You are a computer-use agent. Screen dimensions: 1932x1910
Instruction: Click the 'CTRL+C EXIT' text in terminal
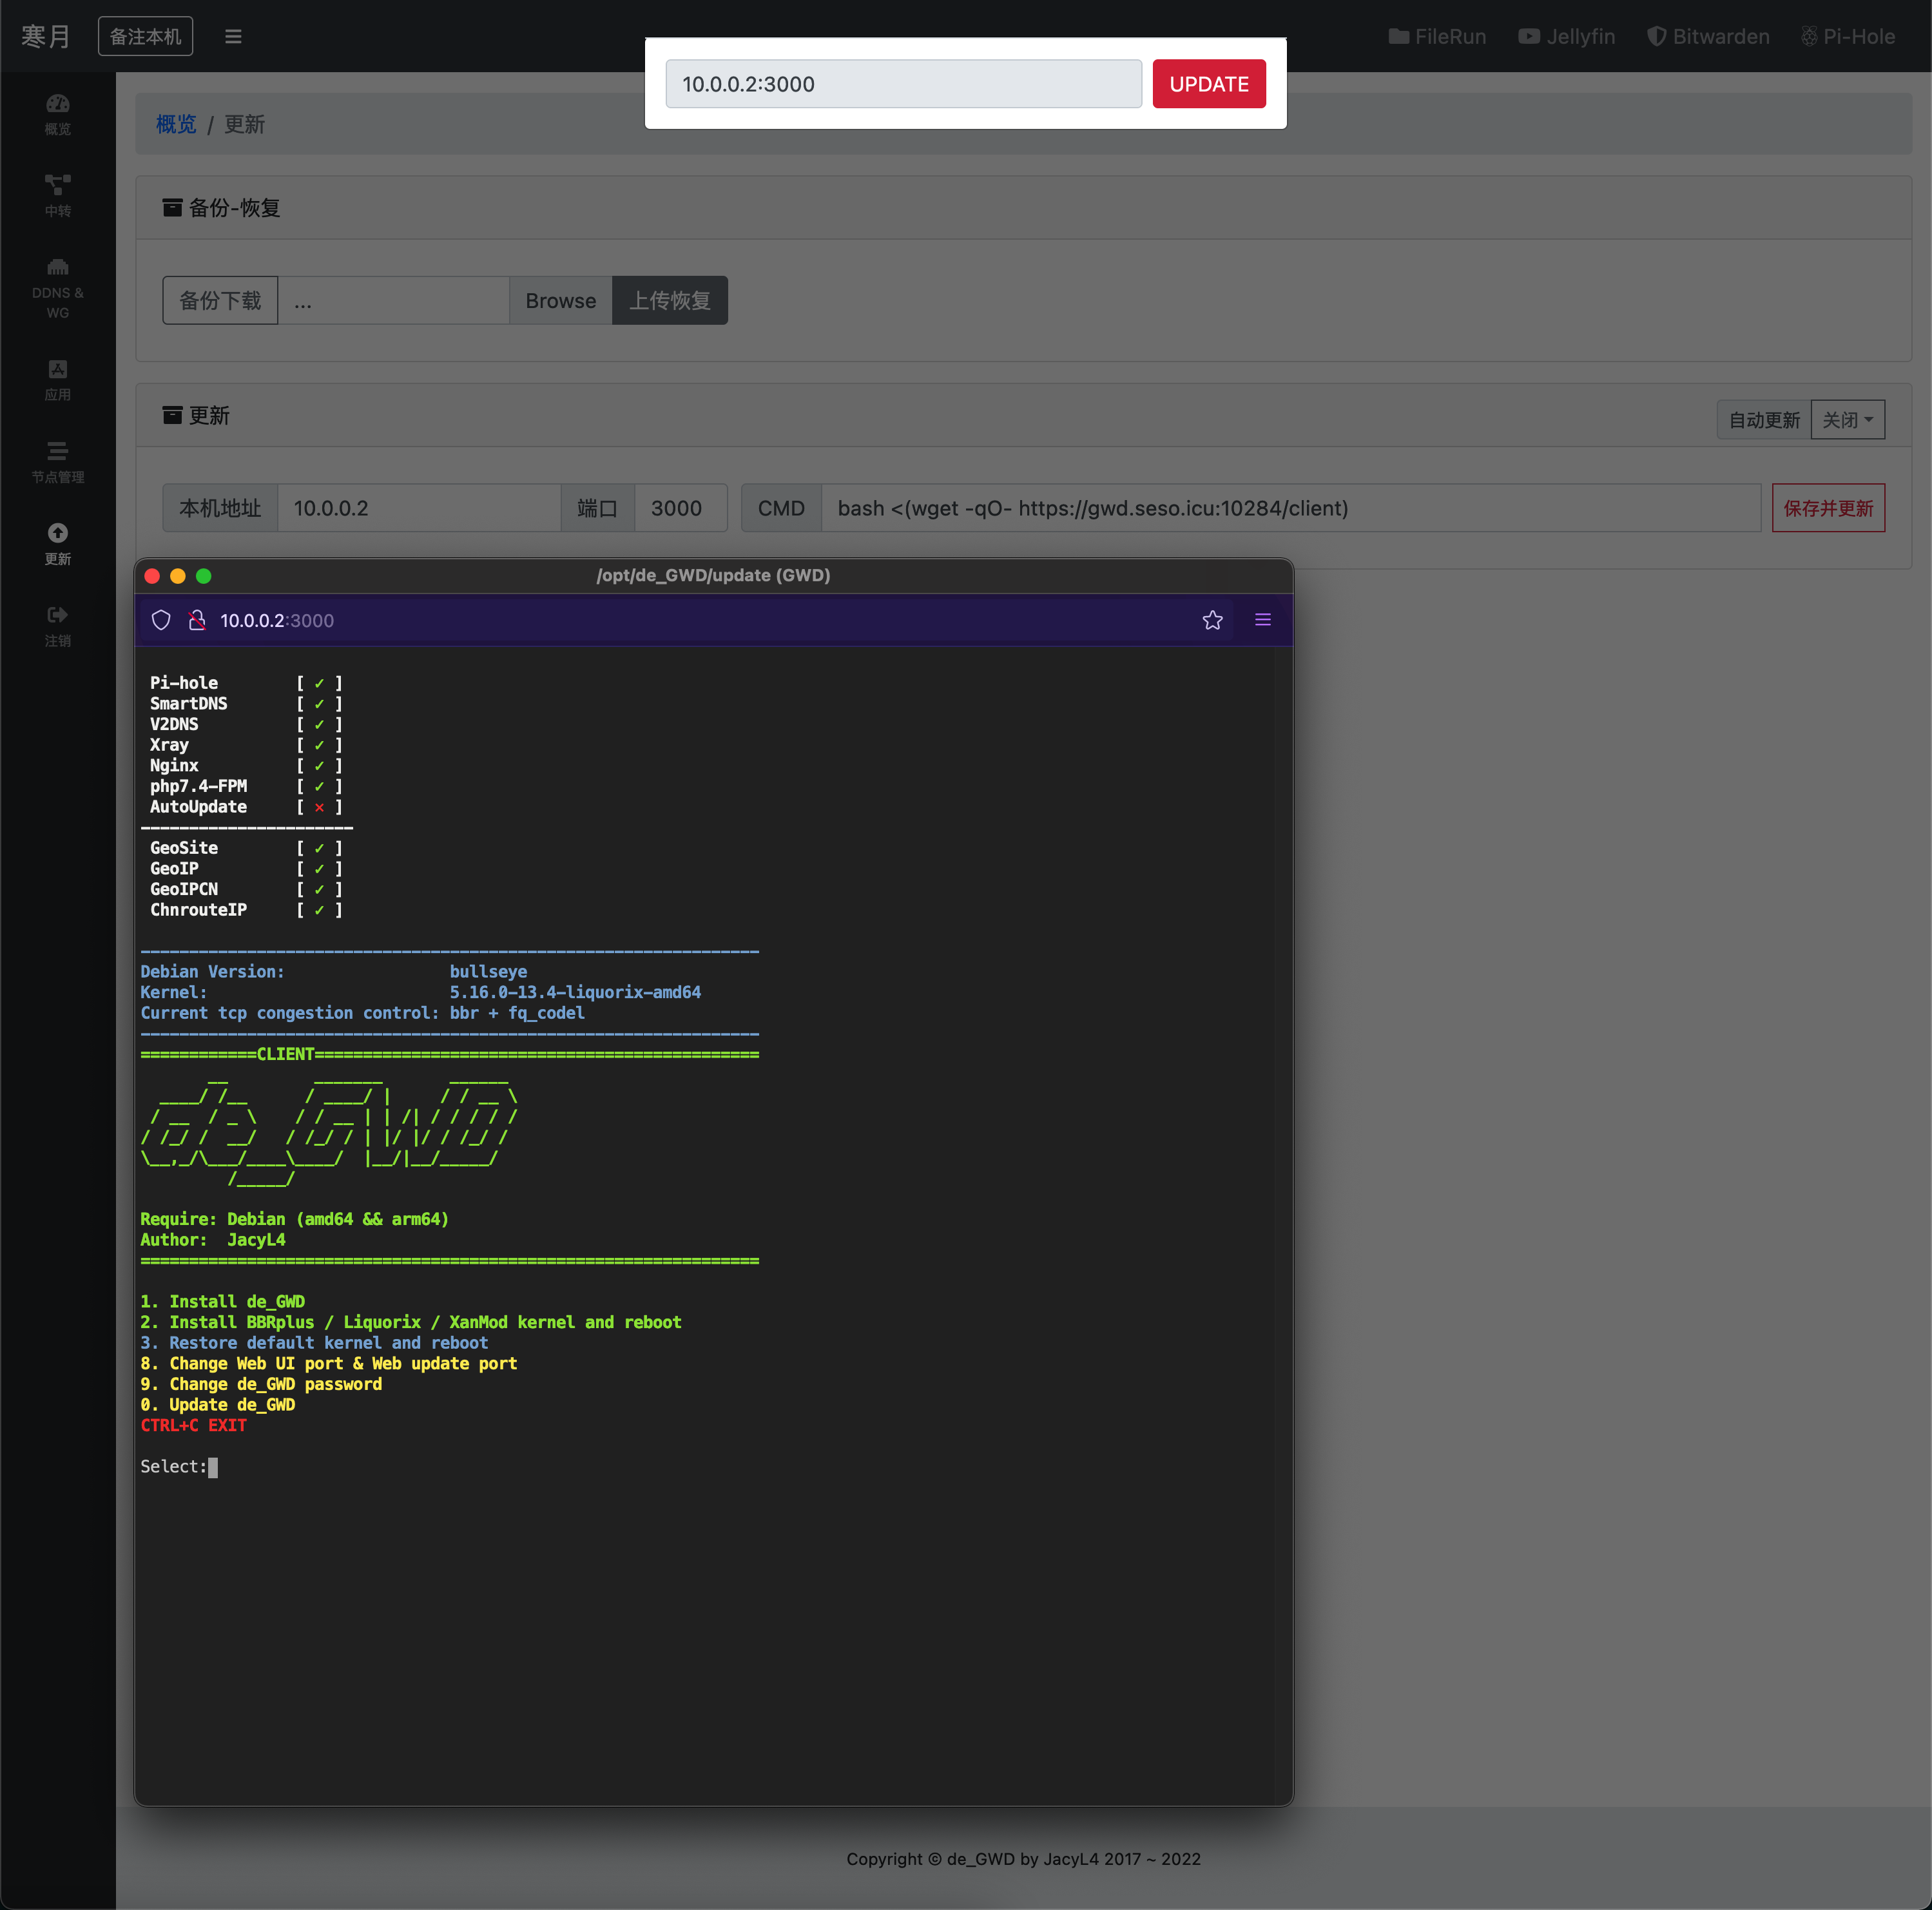coord(193,1425)
